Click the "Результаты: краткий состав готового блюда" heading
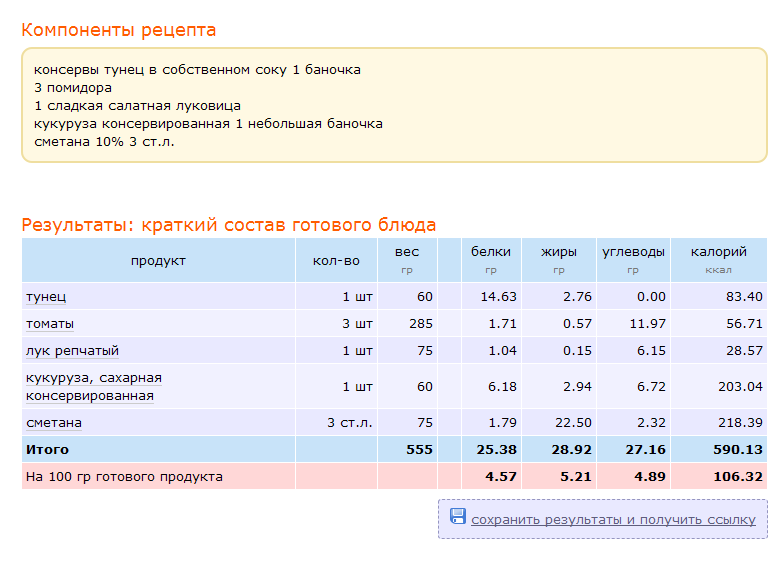Viewport: 781px width, 564px height. click(x=229, y=225)
